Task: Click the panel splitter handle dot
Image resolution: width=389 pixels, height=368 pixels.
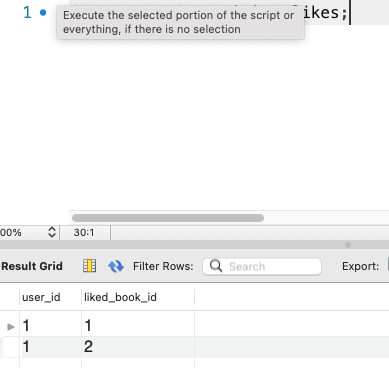Action: click(348, 245)
